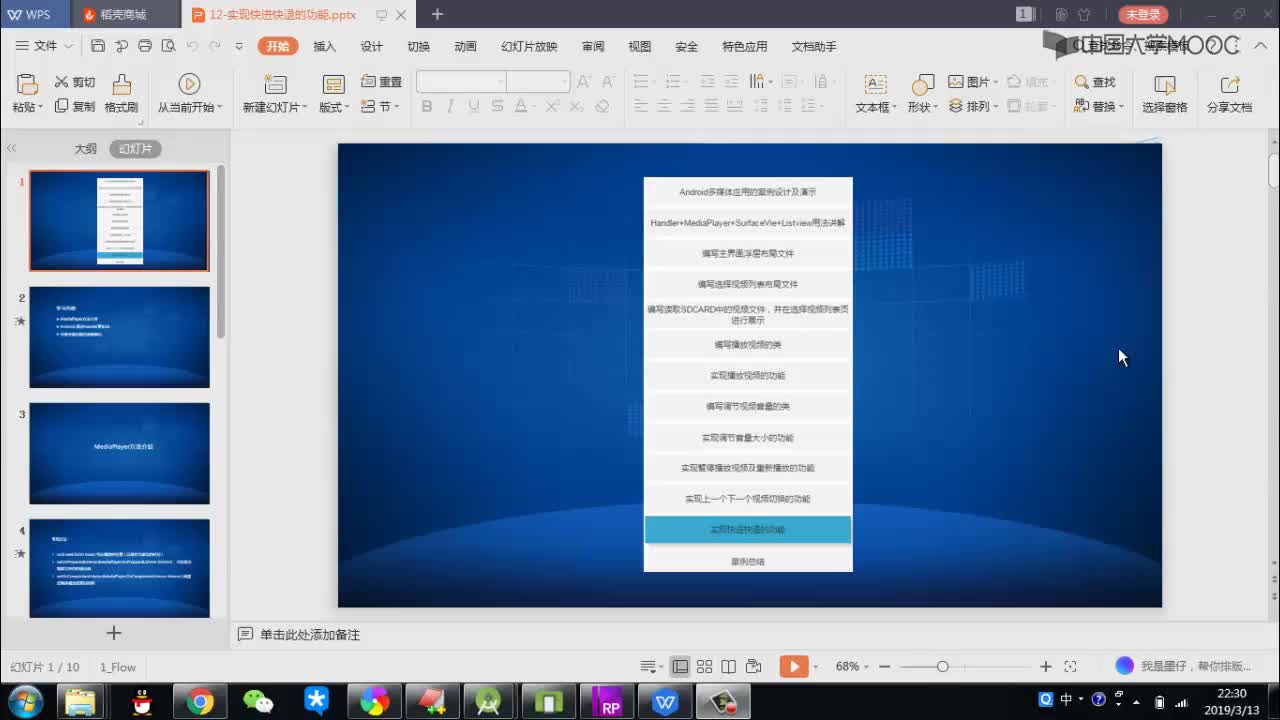
Task: Toggle Underline formatting
Action: [473, 106]
